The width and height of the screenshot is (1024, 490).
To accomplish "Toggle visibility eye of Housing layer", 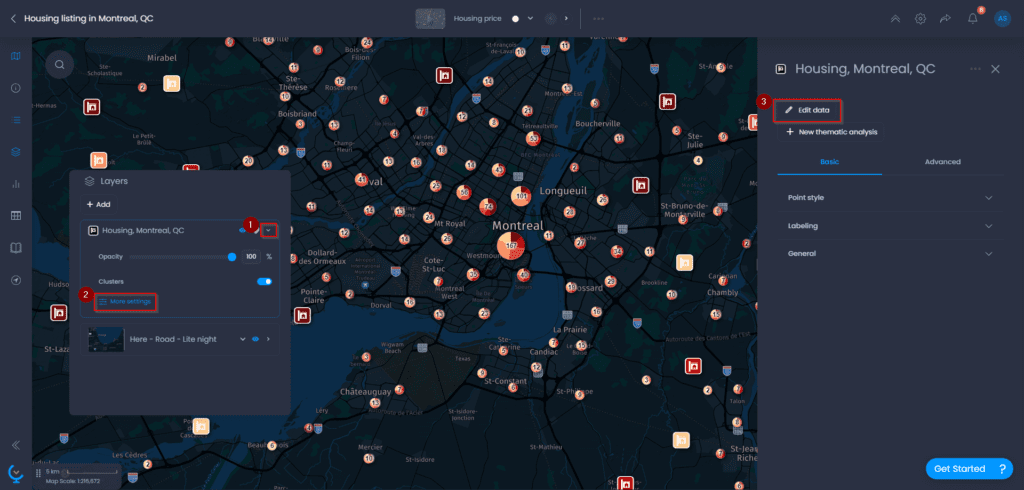I will coord(244,230).
